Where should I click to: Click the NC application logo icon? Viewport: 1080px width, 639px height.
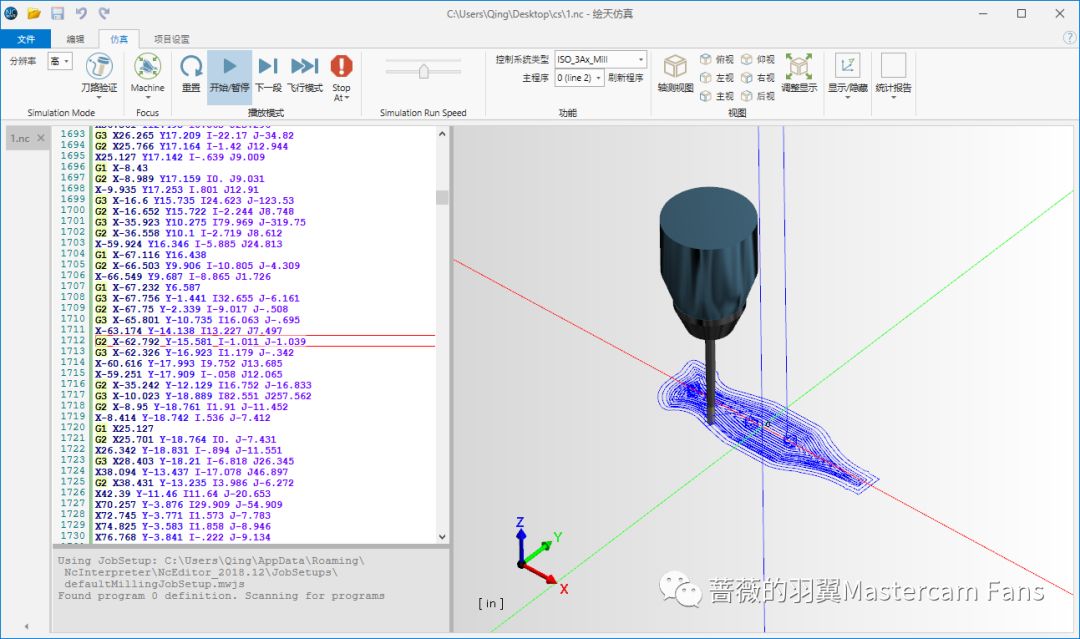[11, 13]
